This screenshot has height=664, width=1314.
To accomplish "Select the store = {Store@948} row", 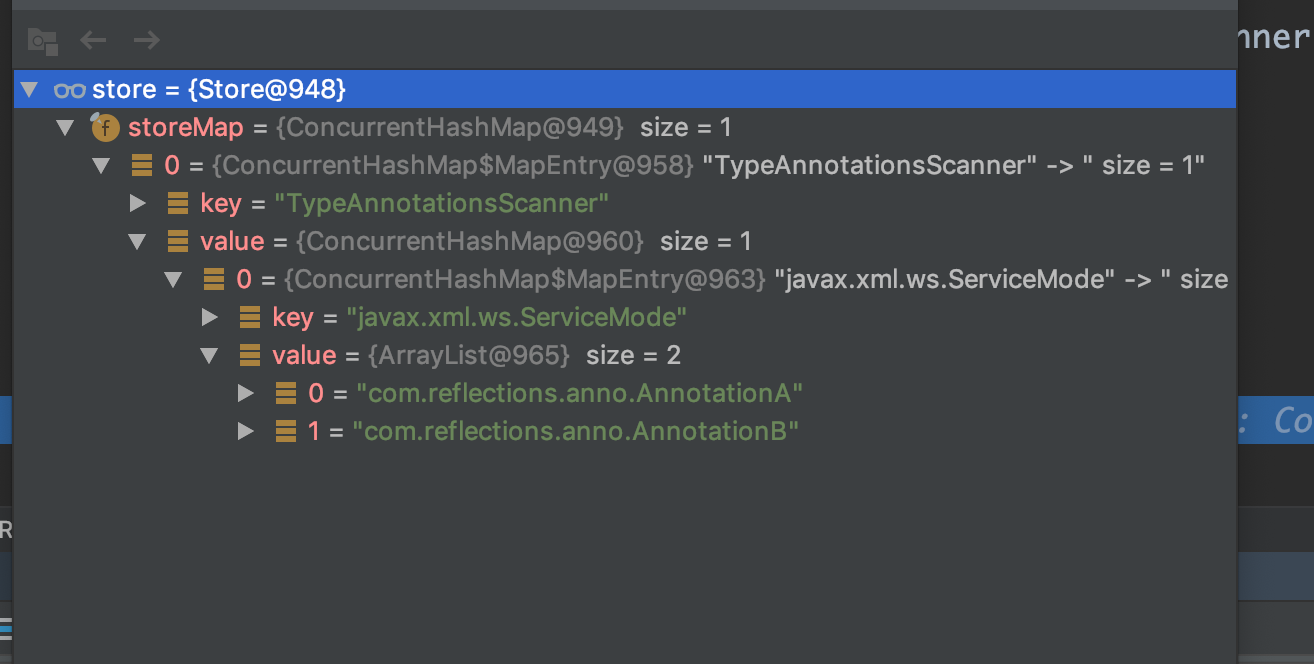I will 220,90.
